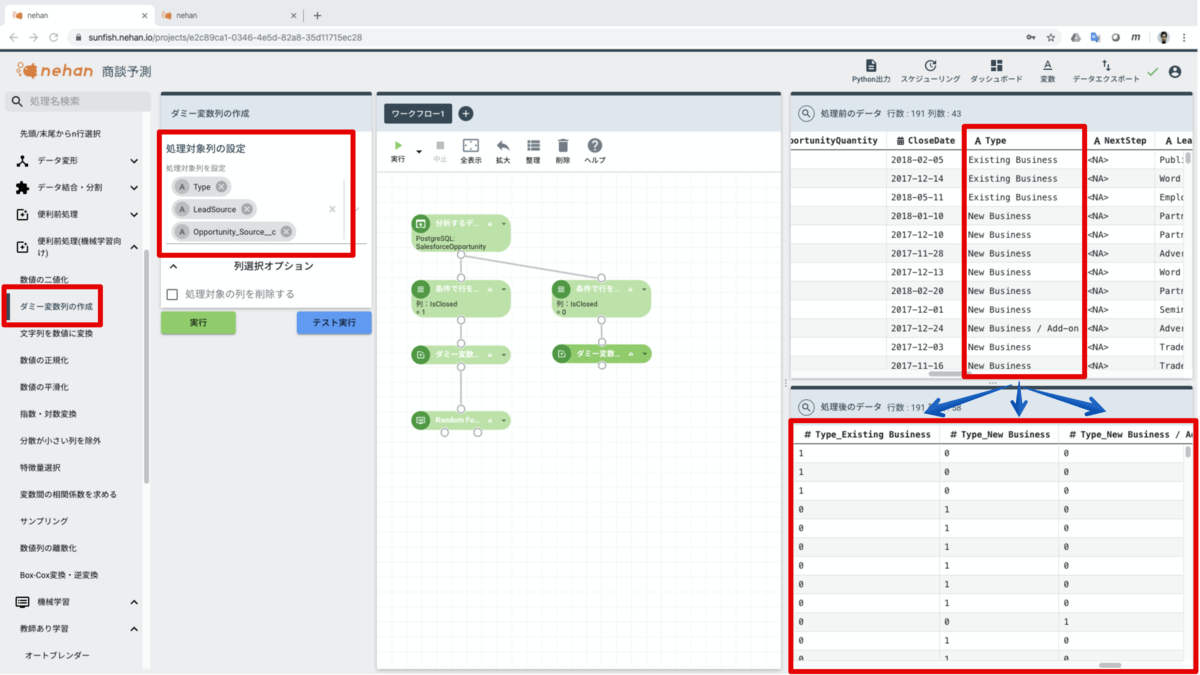Click the 中止 stop icon
The image size is (1200, 675).
[x=440, y=146]
